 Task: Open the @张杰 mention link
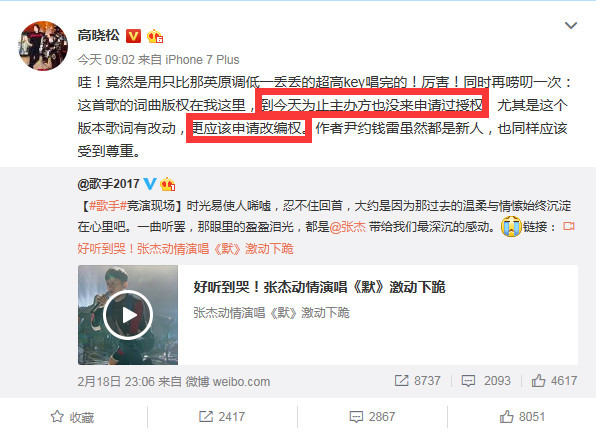point(347,227)
